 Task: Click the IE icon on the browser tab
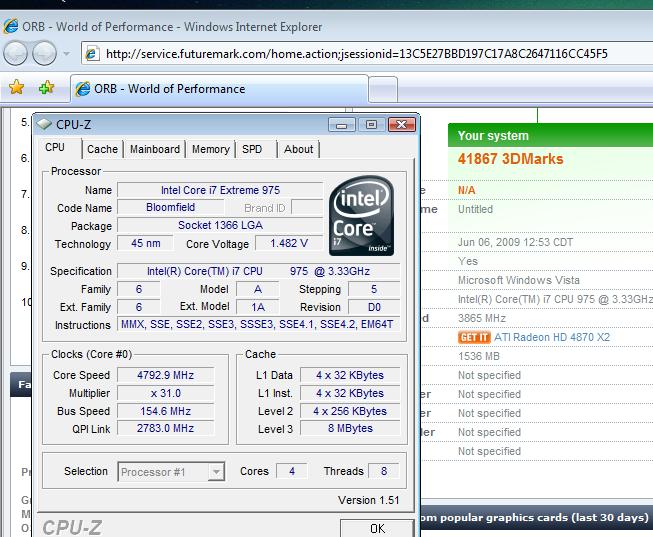click(x=82, y=89)
